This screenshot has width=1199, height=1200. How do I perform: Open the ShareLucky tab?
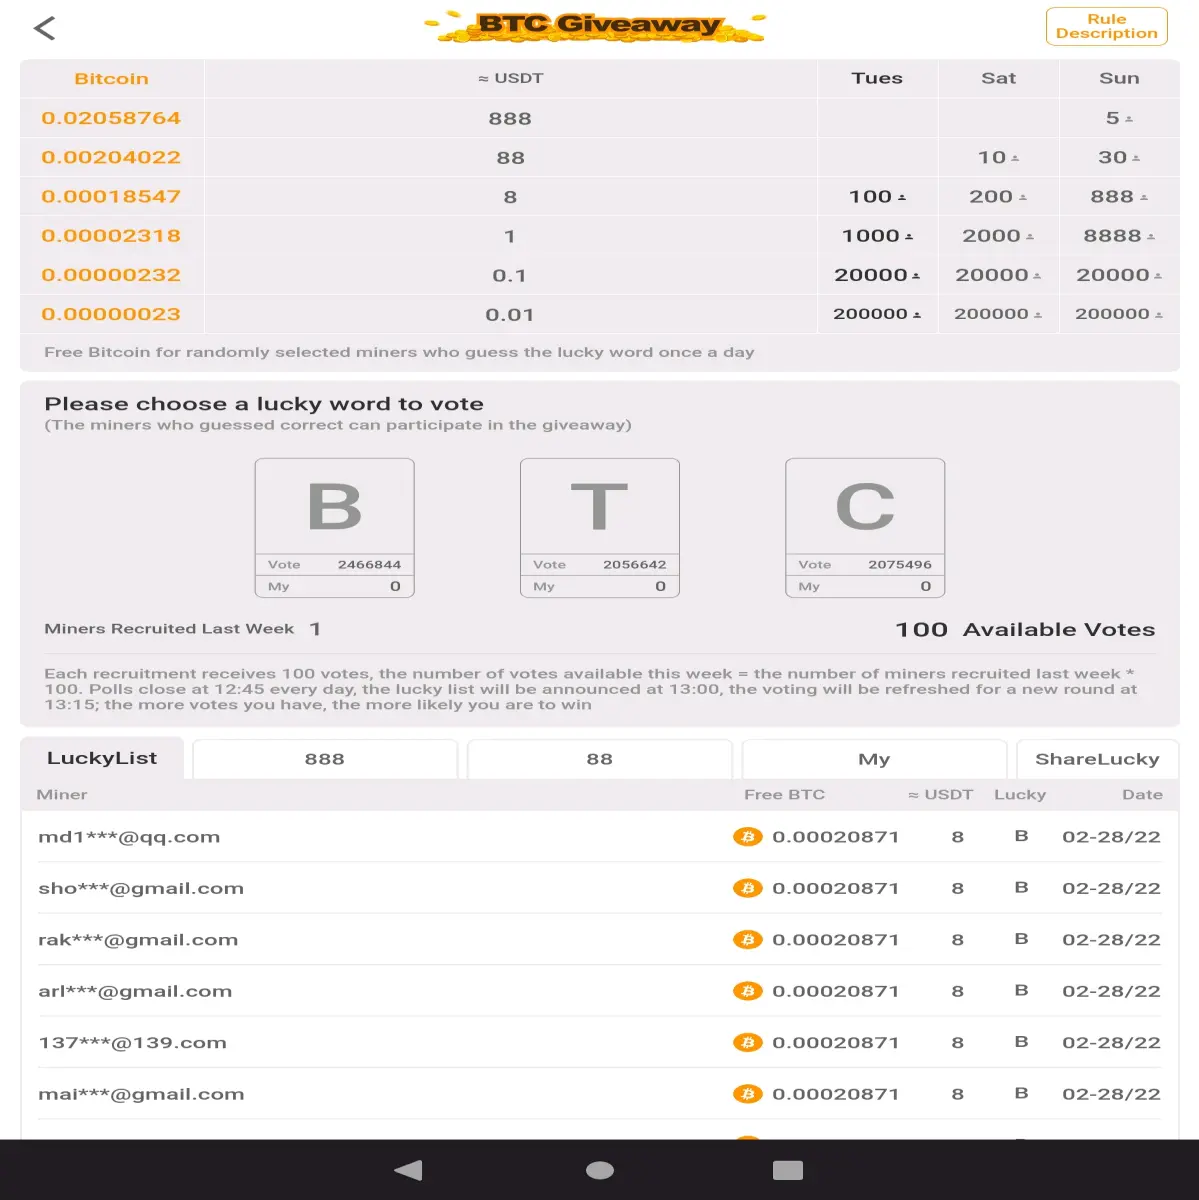[1097, 759]
